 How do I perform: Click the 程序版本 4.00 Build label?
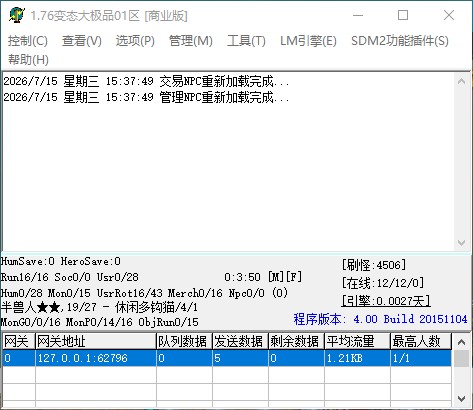pos(380,319)
